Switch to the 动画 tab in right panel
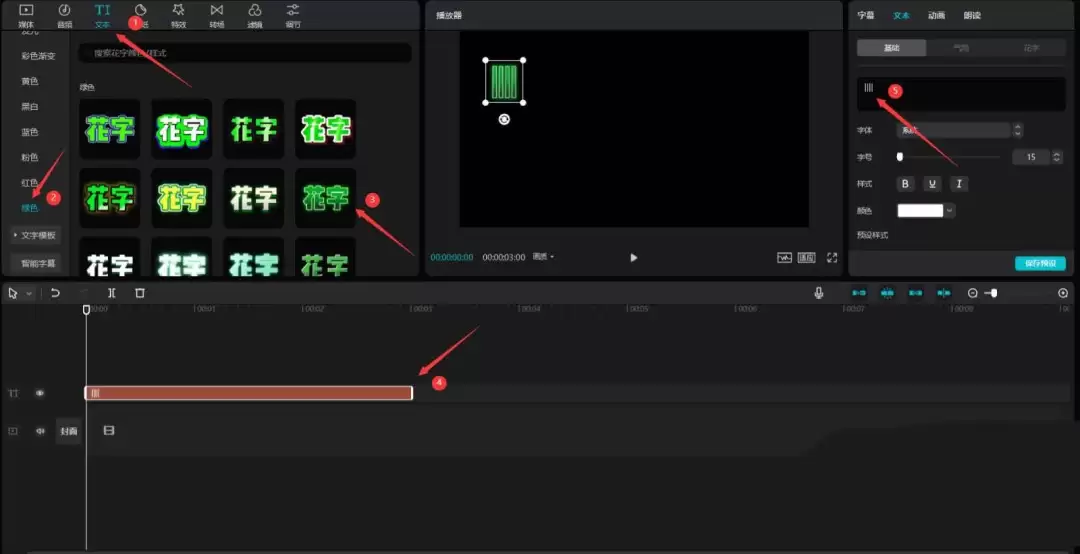Viewport: 1080px width, 554px height. (x=936, y=15)
